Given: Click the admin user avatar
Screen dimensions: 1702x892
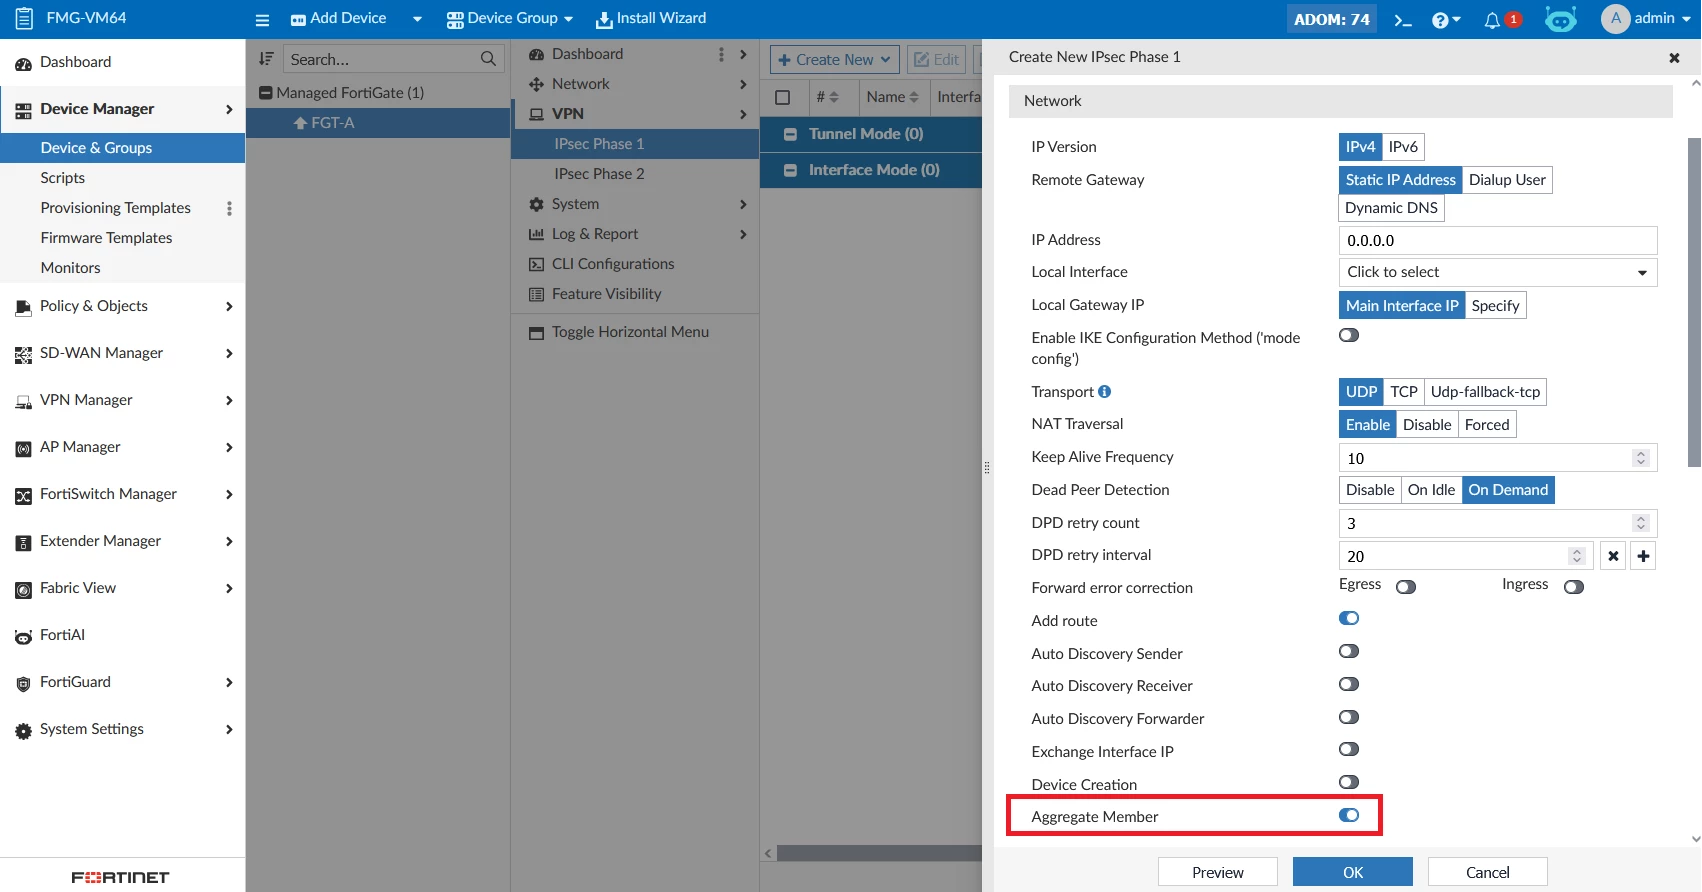Looking at the screenshot, I should click(x=1615, y=19).
